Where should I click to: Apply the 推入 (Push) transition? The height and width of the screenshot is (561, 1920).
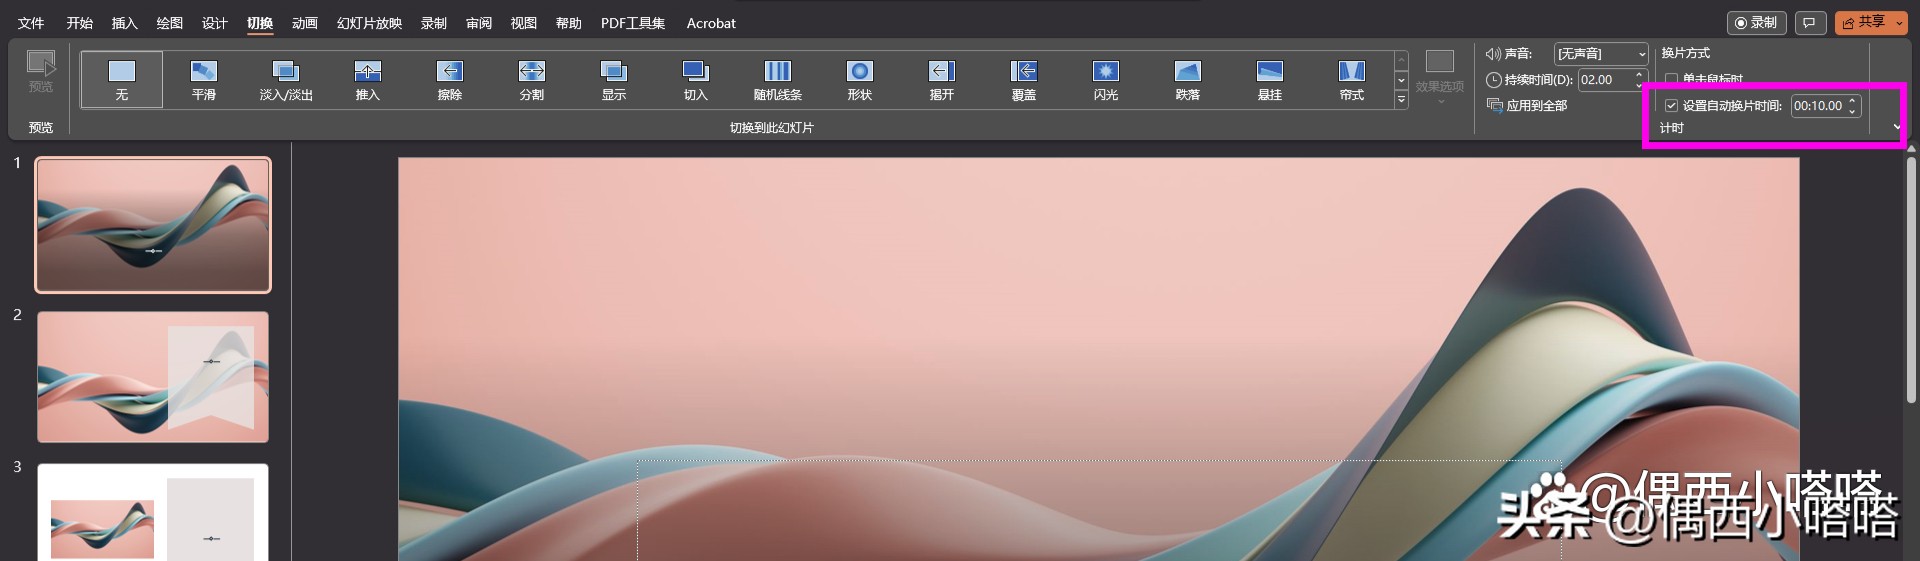coord(368,80)
